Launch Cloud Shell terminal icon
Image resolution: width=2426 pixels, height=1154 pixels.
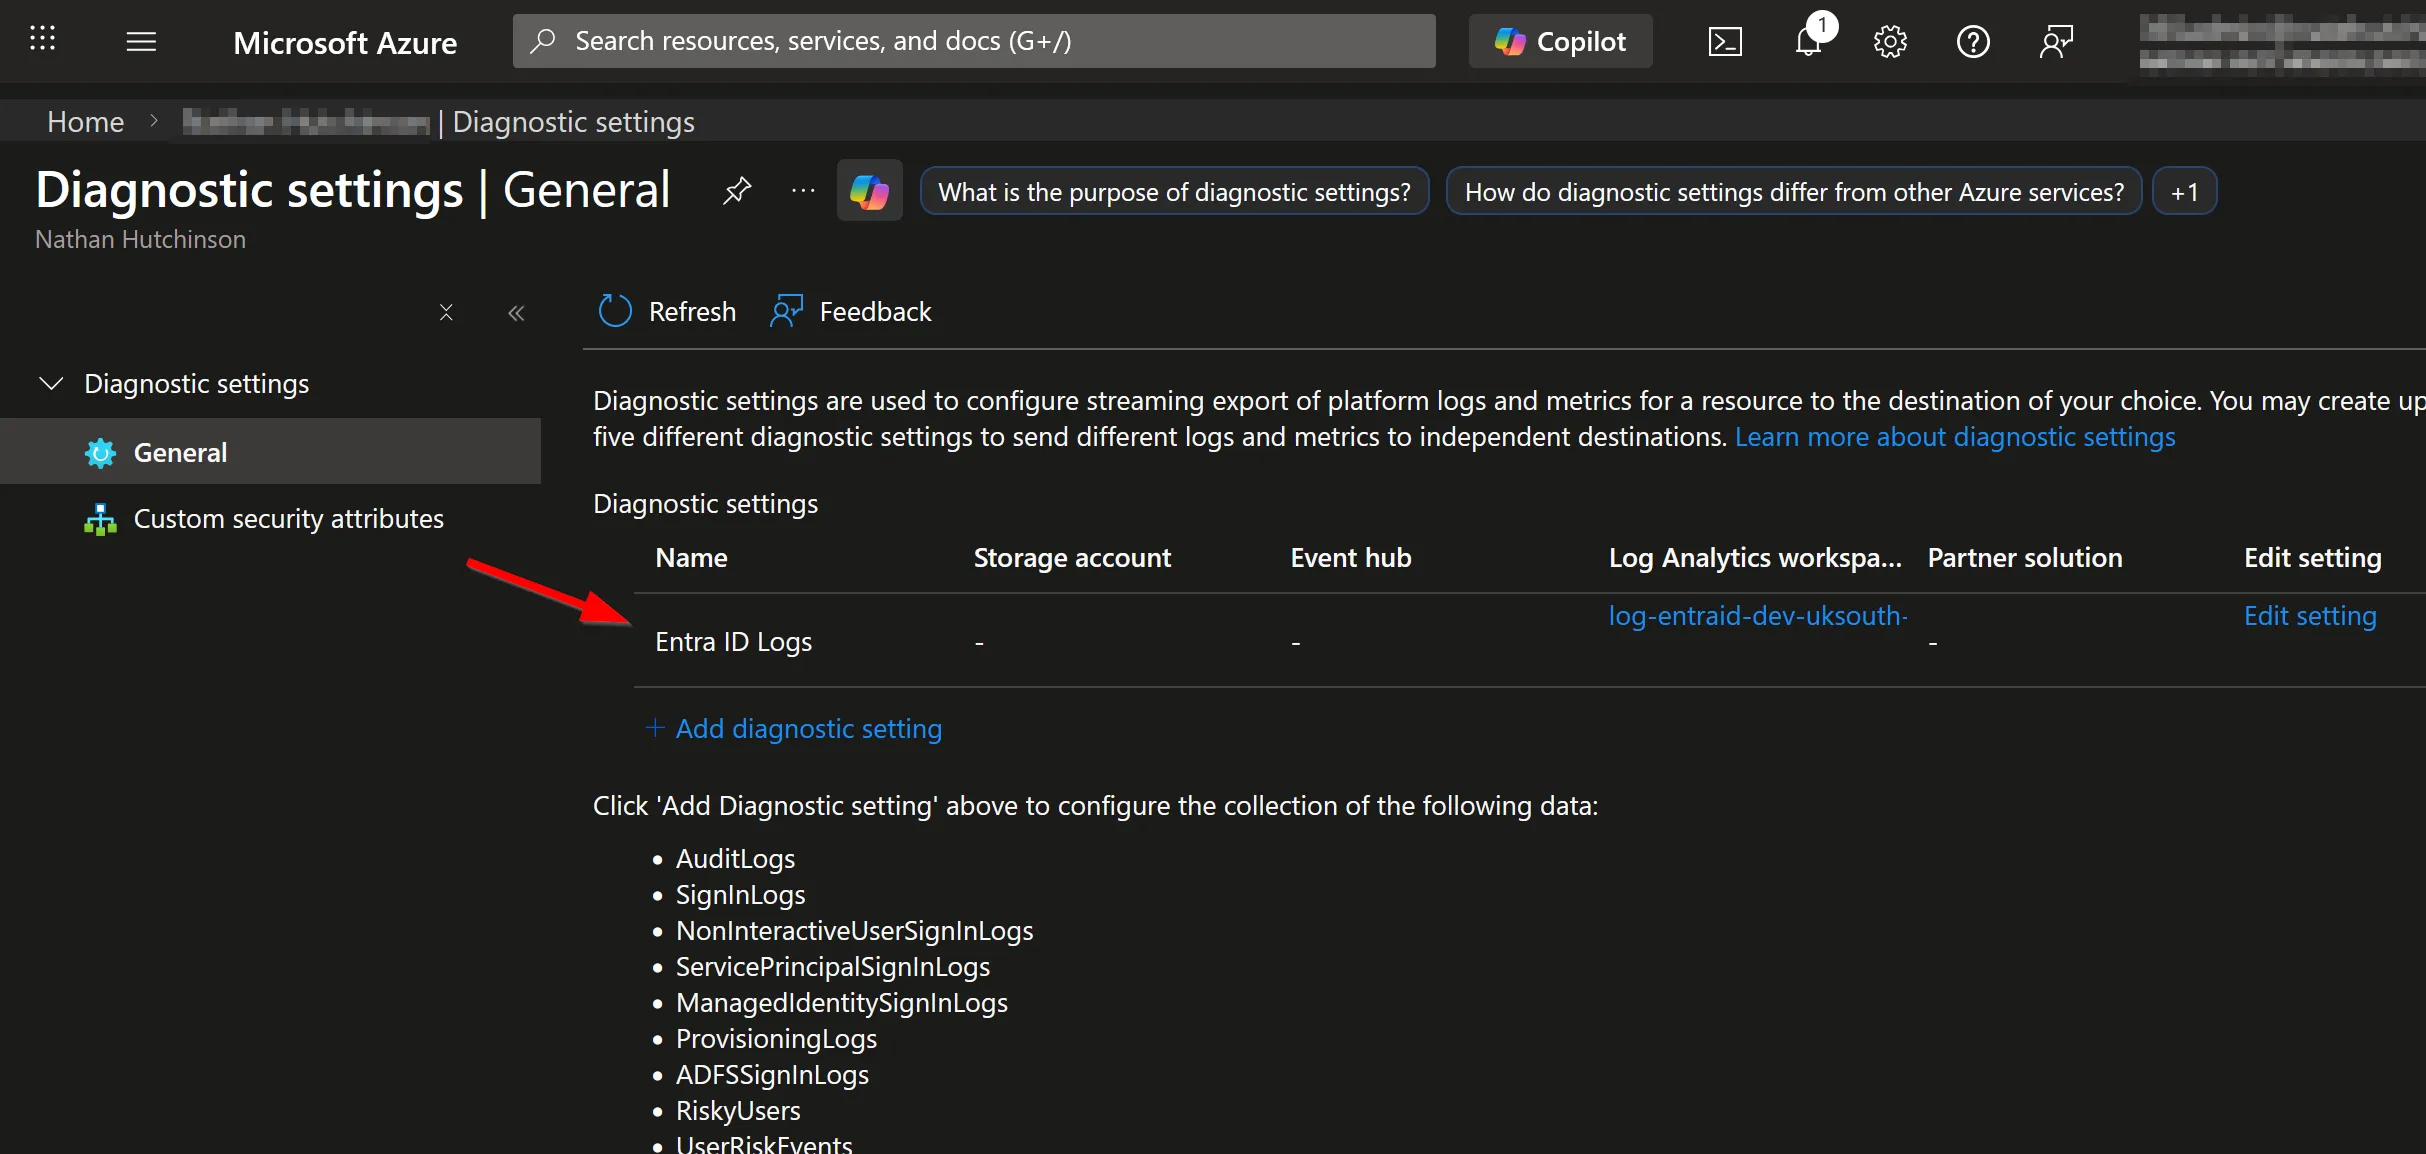click(x=1725, y=42)
